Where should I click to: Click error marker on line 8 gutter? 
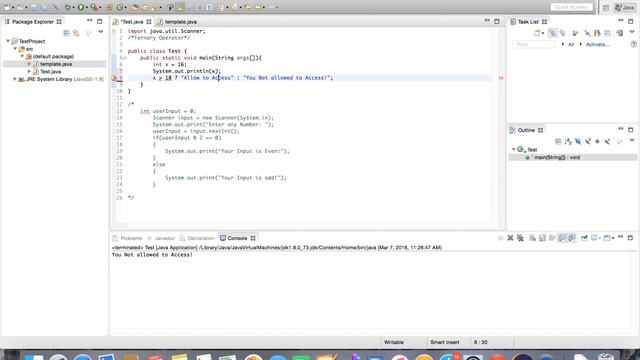[x=115, y=78]
